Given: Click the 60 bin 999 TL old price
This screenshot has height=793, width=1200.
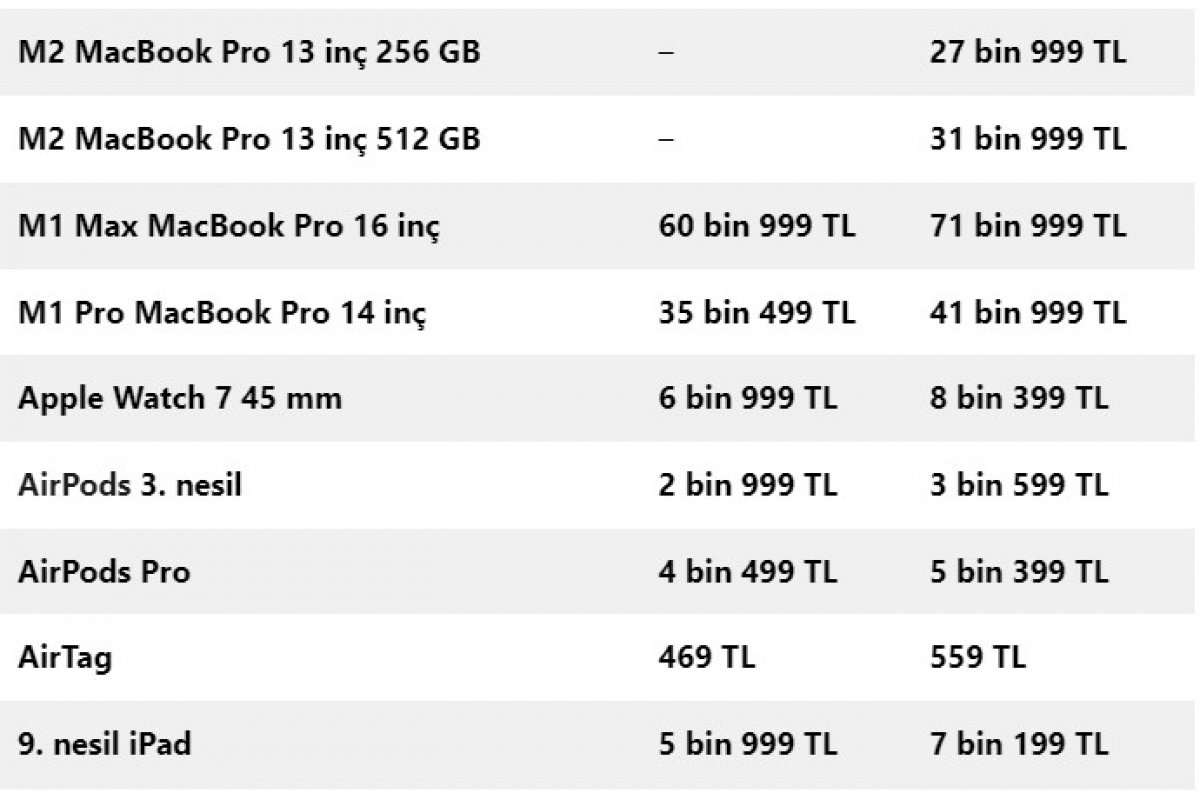Looking at the screenshot, I should click(x=757, y=225).
